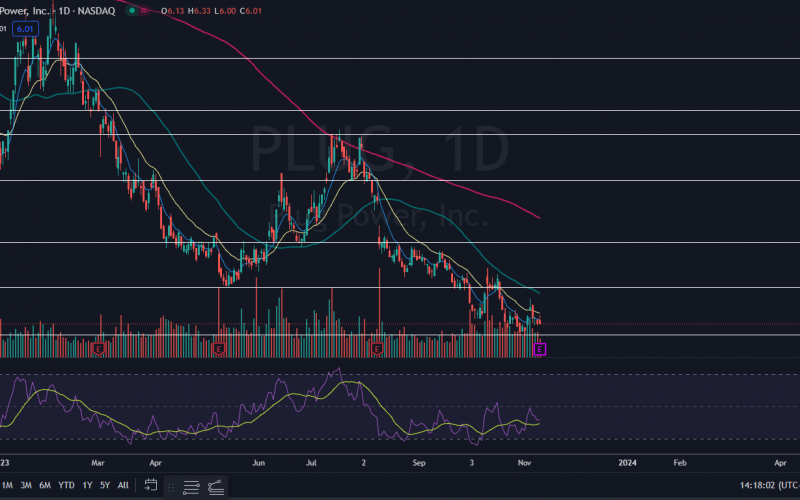Click the red data mode indicator beside the green dot

[x=145, y=10]
